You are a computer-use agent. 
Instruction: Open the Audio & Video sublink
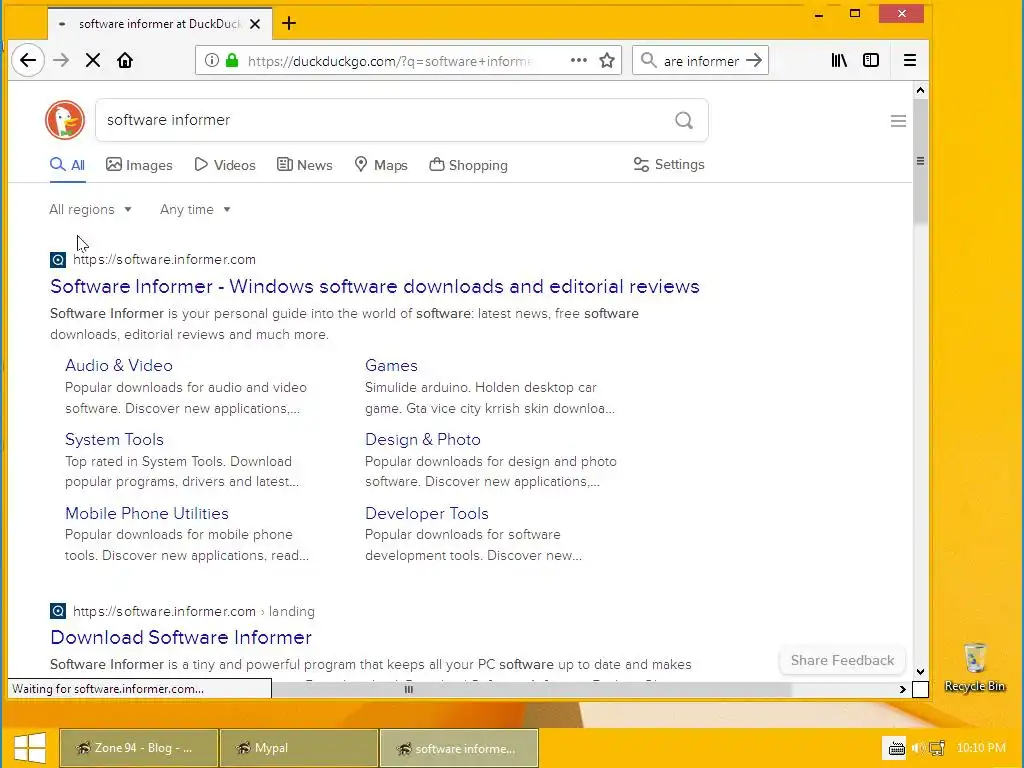119,366
